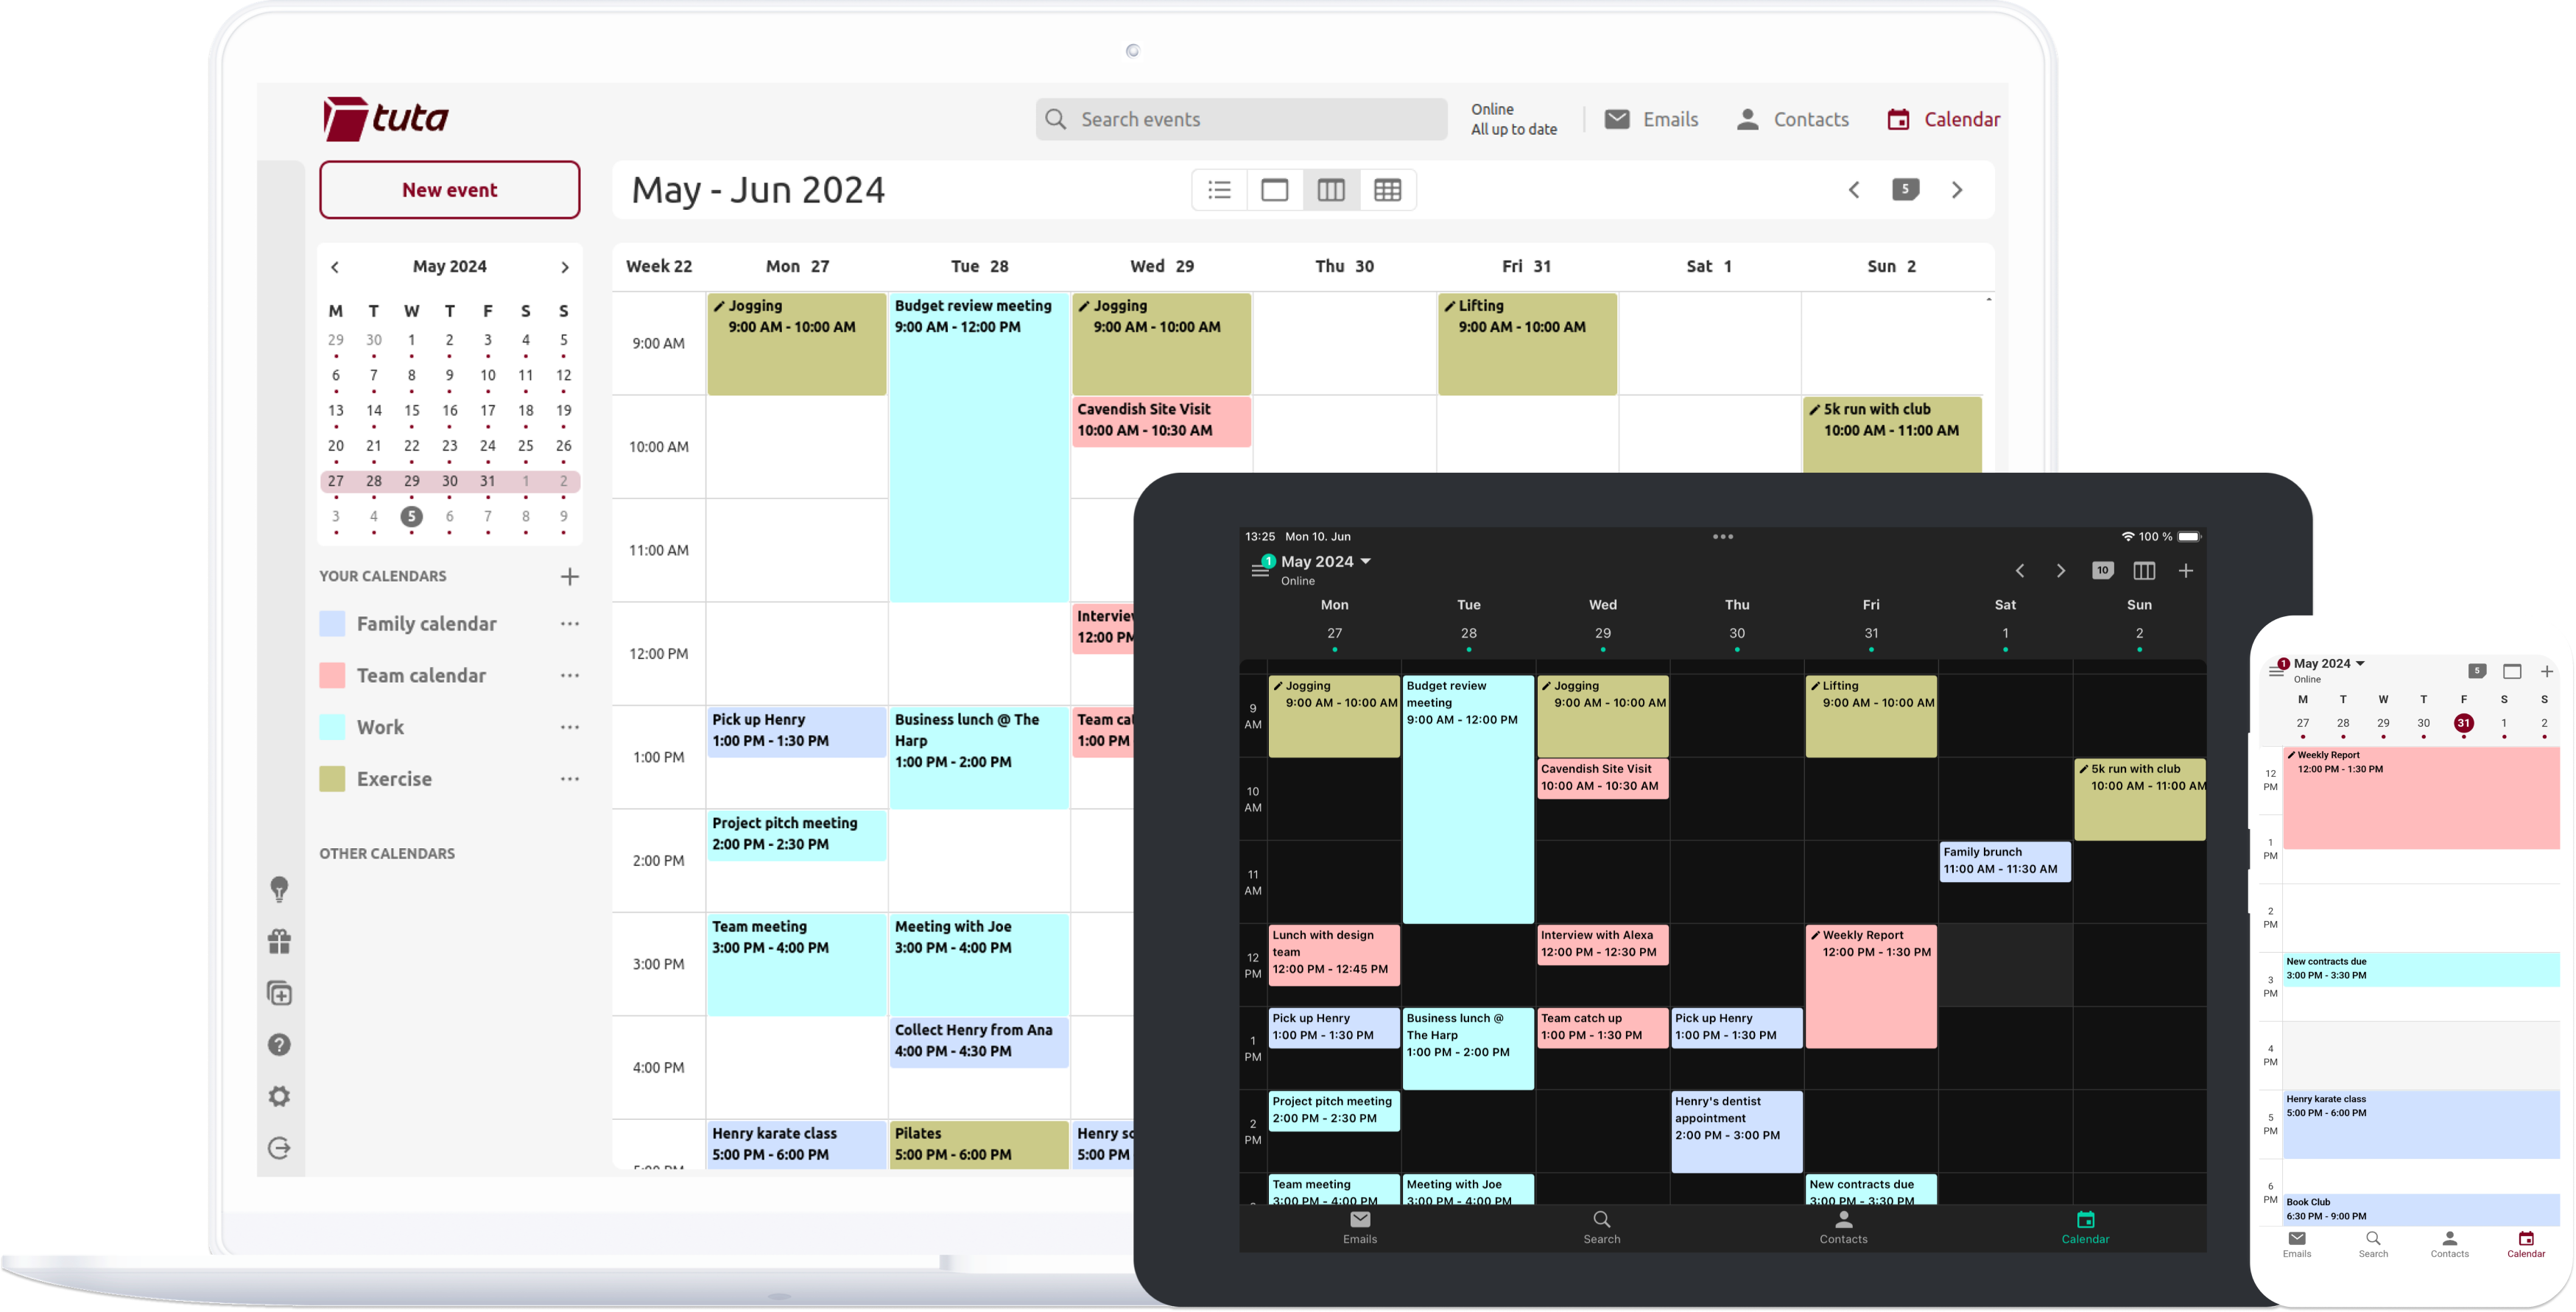The height and width of the screenshot is (1312, 2576).
Task: Click the search events magnifier icon
Action: click(1056, 119)
